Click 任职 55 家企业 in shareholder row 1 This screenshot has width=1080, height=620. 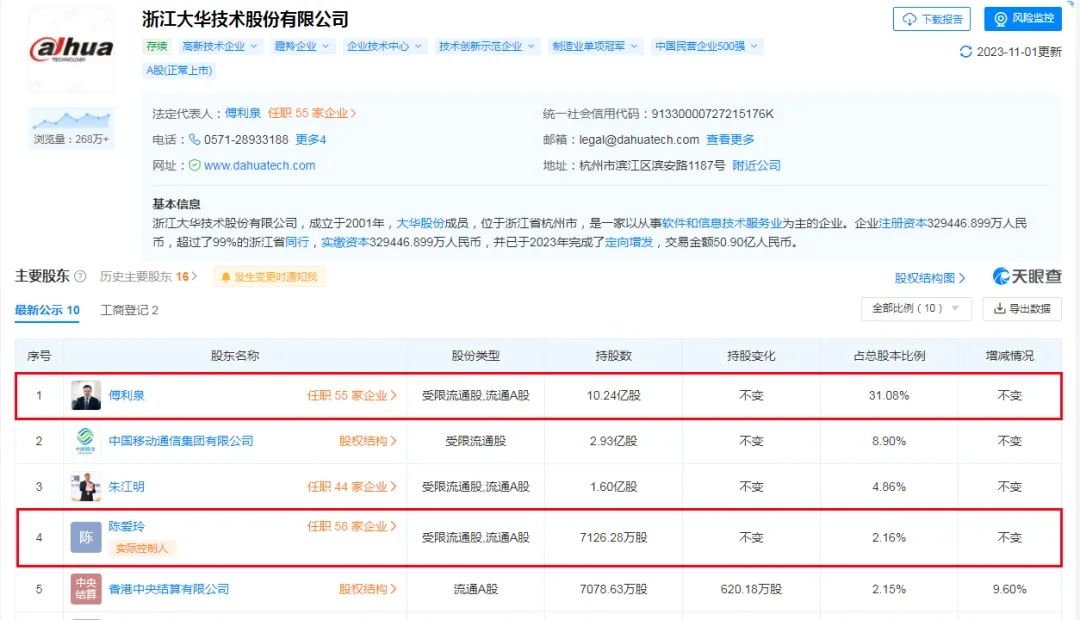pyautogui.click(x=352, y=395)
